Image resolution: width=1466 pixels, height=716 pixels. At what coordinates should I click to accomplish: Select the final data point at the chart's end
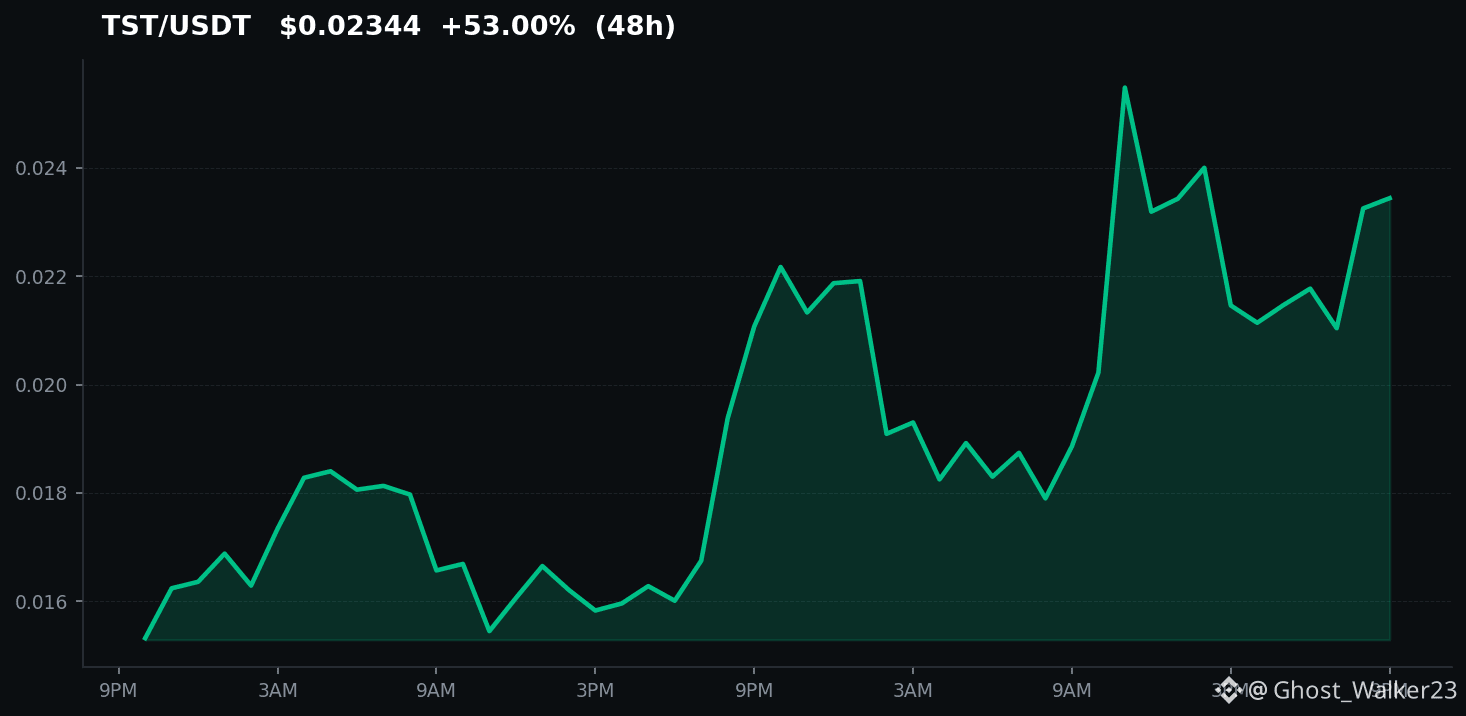1389,198
